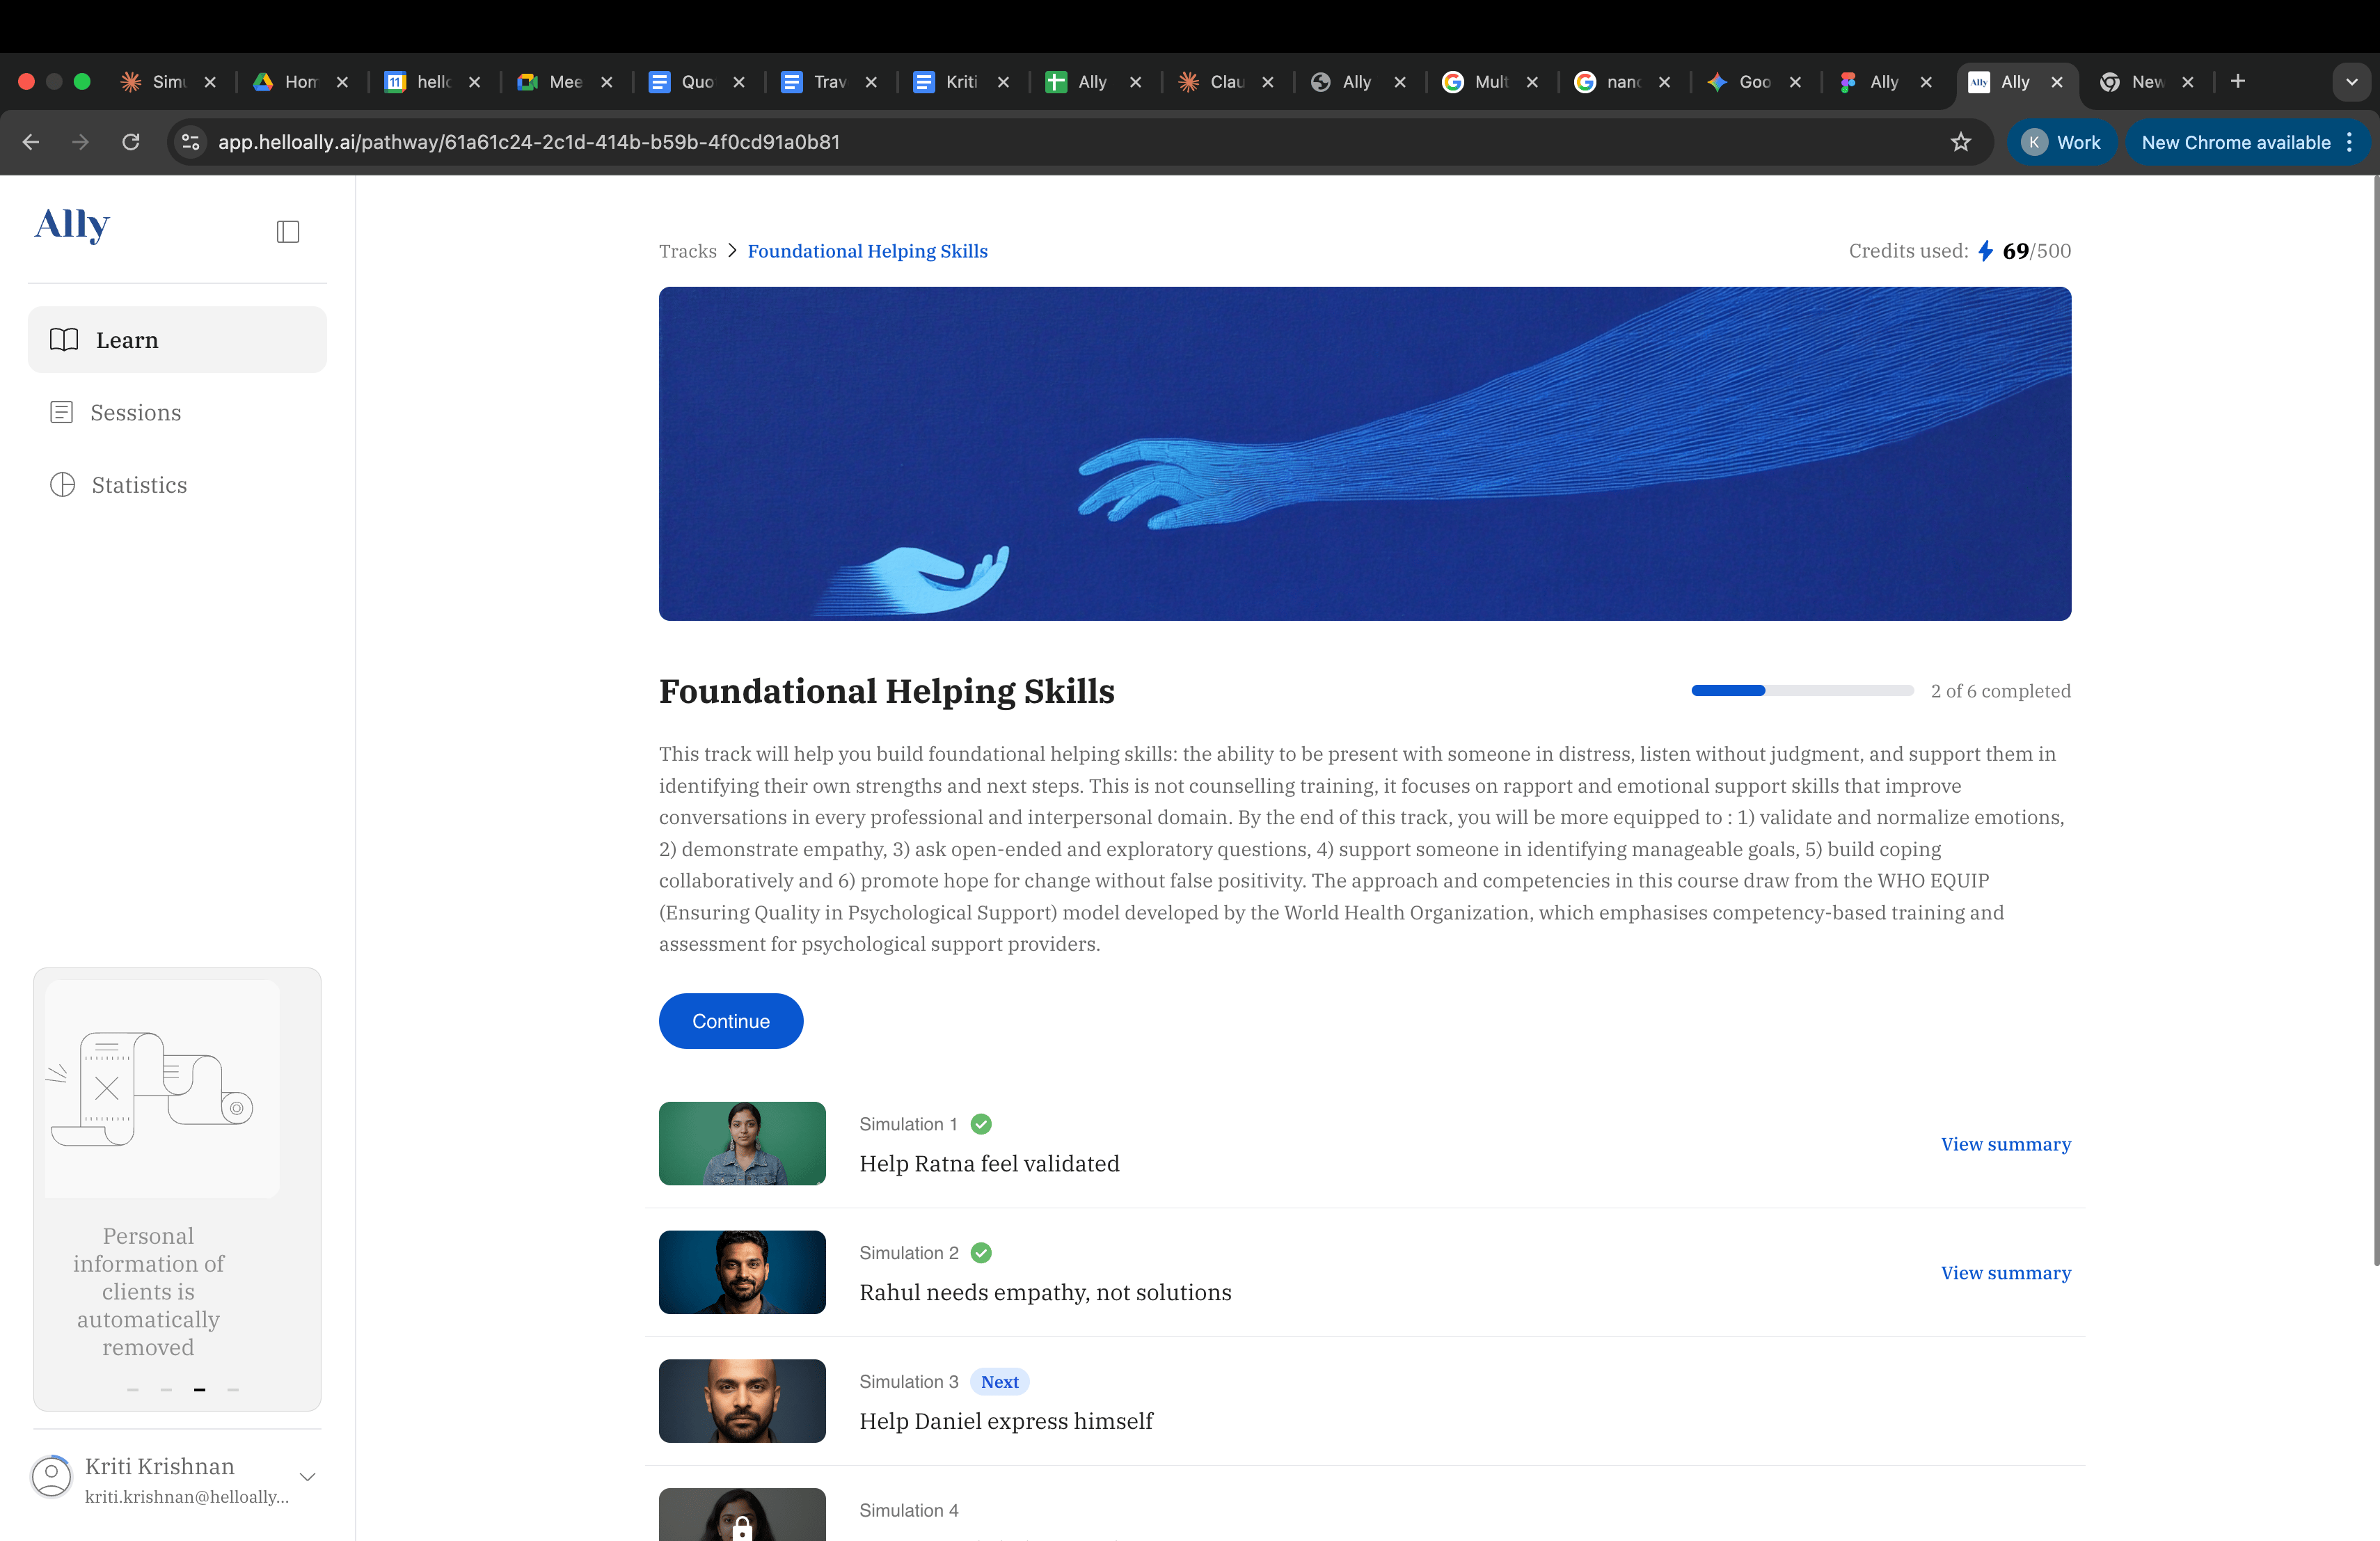This screenshot has width=2380, height=1541.
Task: Click the credits lightning bolt icon
Action: (1985, 251)
